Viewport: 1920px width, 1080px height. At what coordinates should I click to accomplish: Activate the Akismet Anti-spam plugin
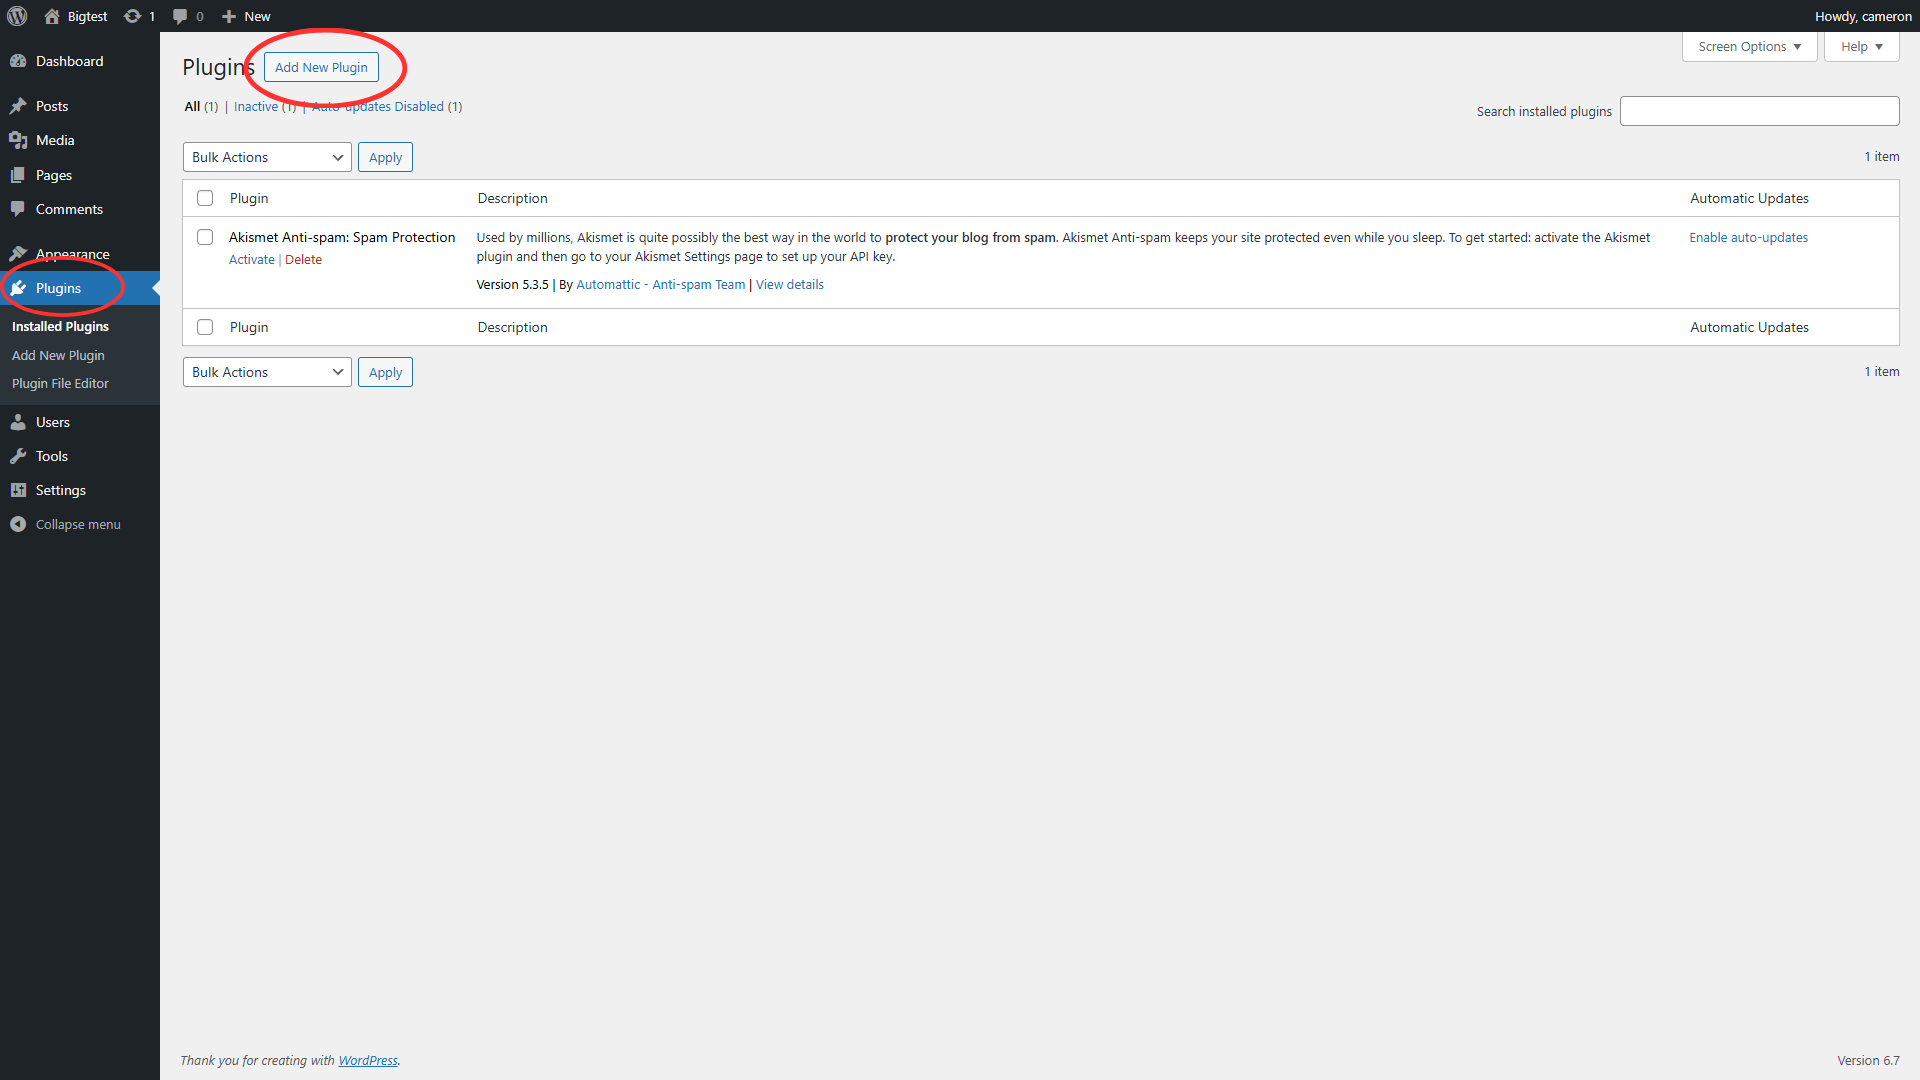pos(251,259)
